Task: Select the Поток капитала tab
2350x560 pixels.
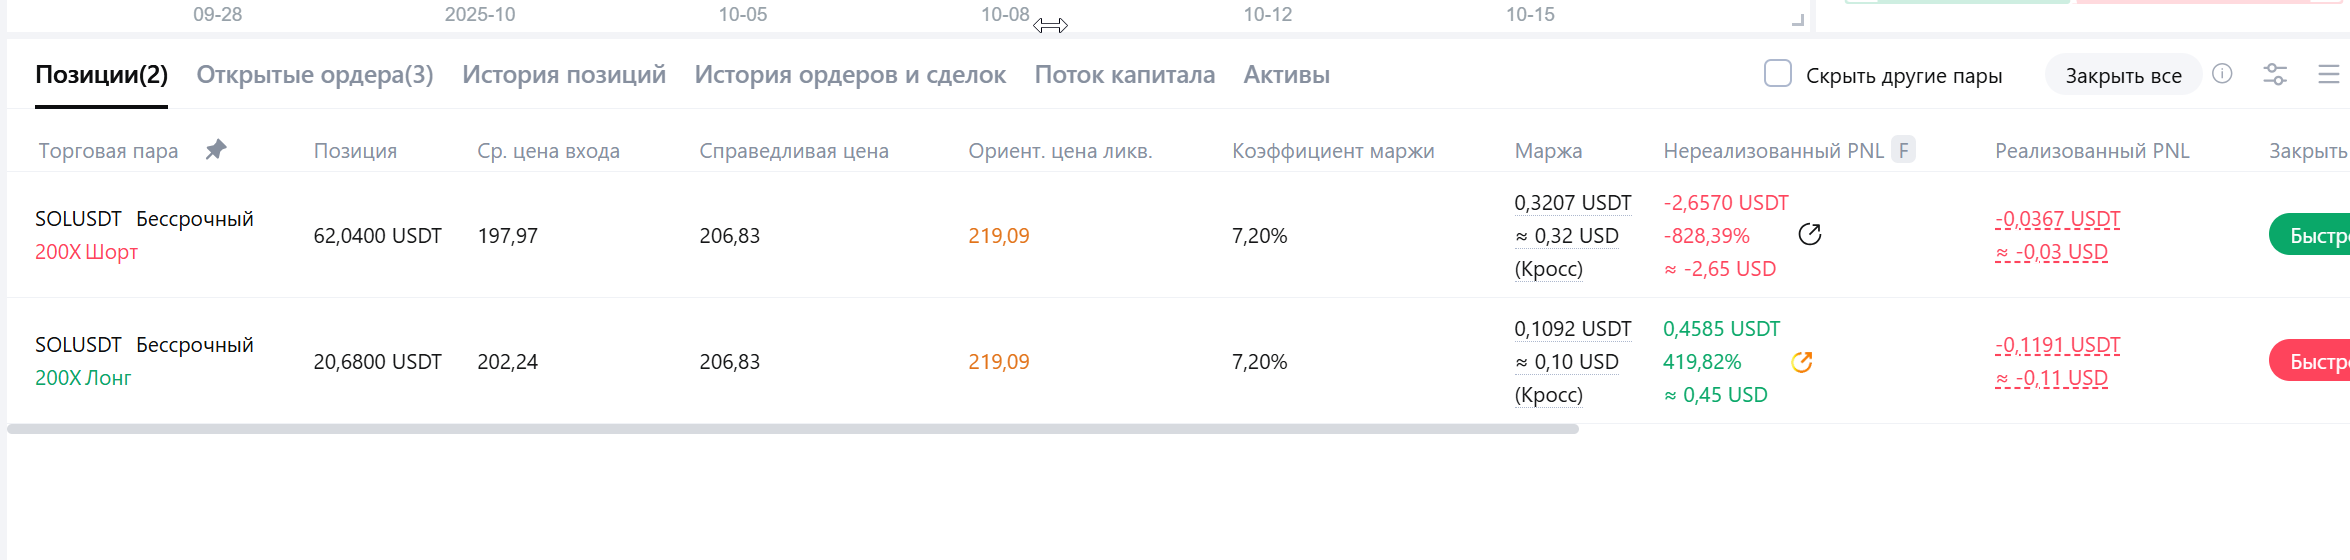Action: [1124, 75]
